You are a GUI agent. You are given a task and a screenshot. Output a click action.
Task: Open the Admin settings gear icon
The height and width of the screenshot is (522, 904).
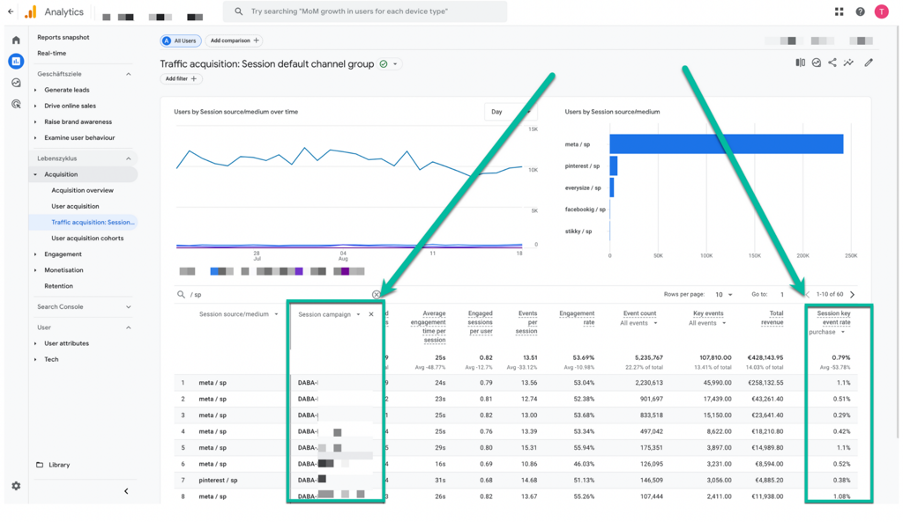click(16, 486)
